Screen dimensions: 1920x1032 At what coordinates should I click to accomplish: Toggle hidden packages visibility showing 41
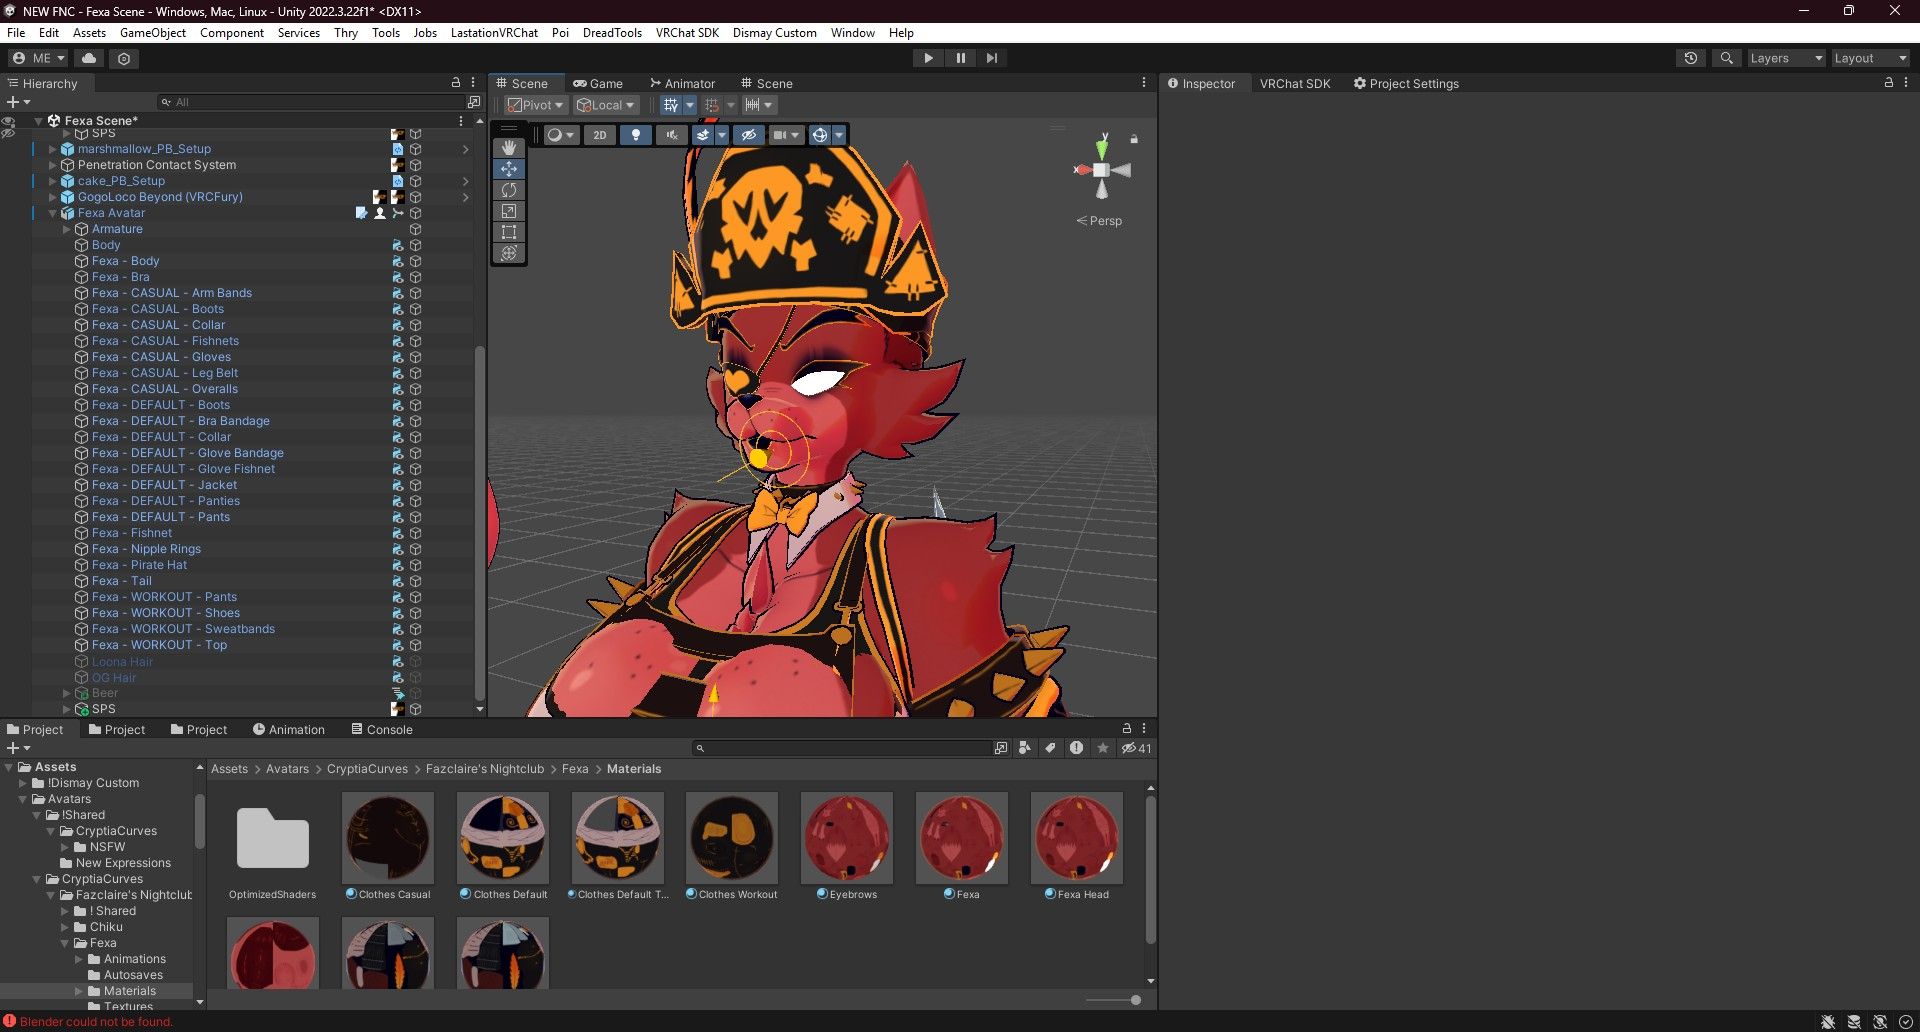tap(1136, 748)
